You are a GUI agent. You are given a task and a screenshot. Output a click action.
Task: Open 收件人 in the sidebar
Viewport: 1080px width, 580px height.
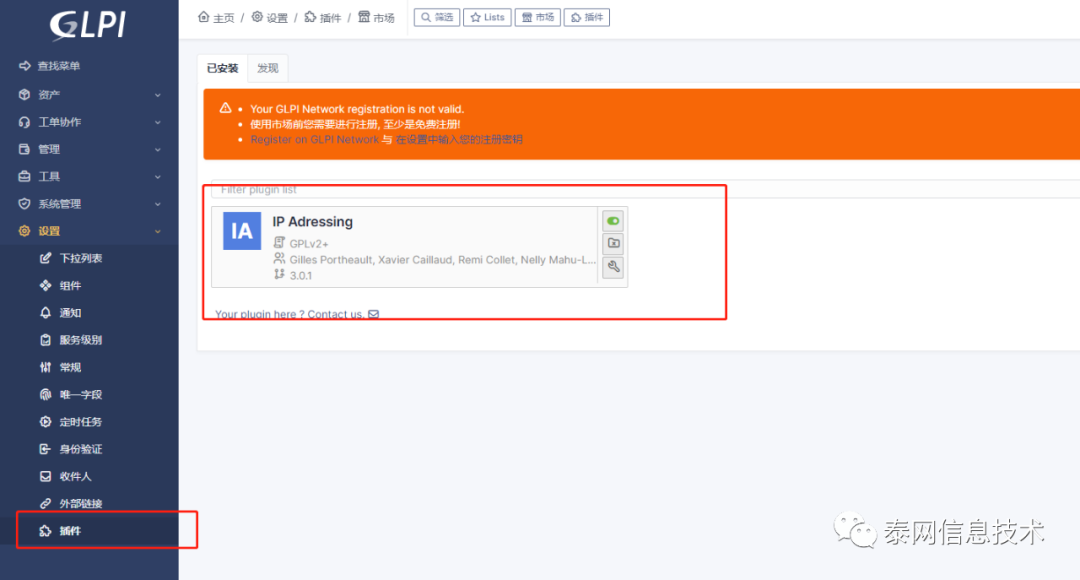(65, 477)
